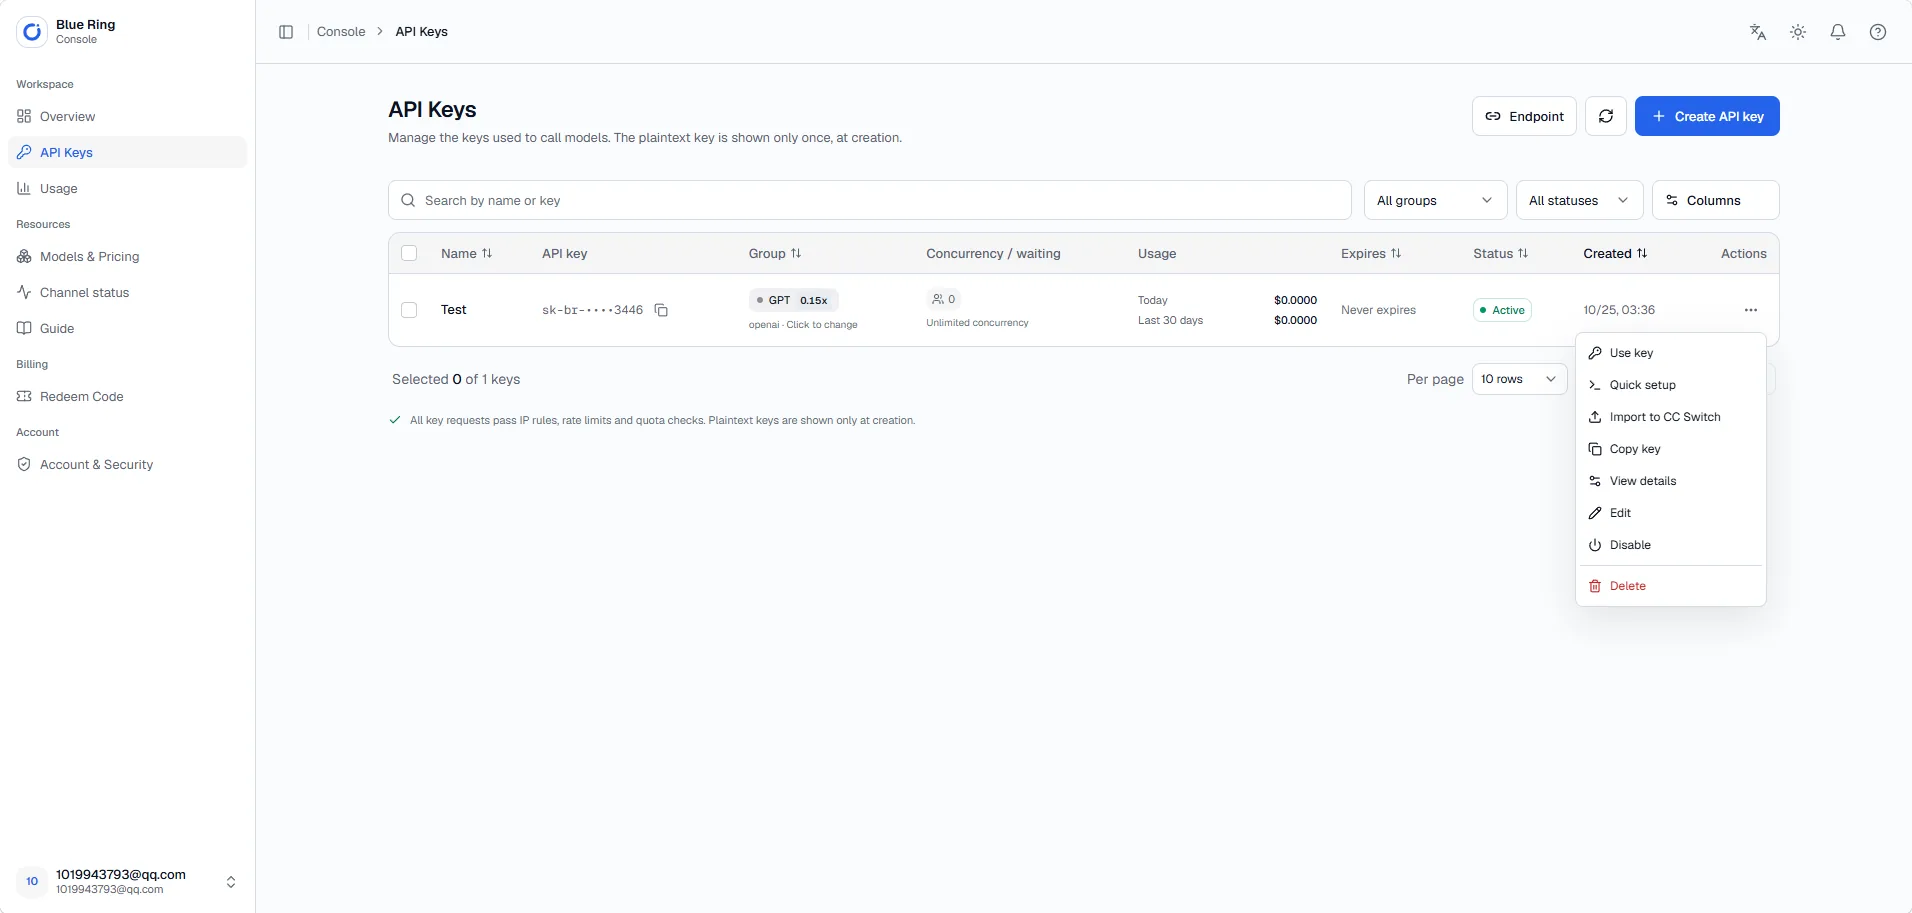Check the select-all keys checkbox
This screenshot has width=1912, height=913.
tap(409, 253)
